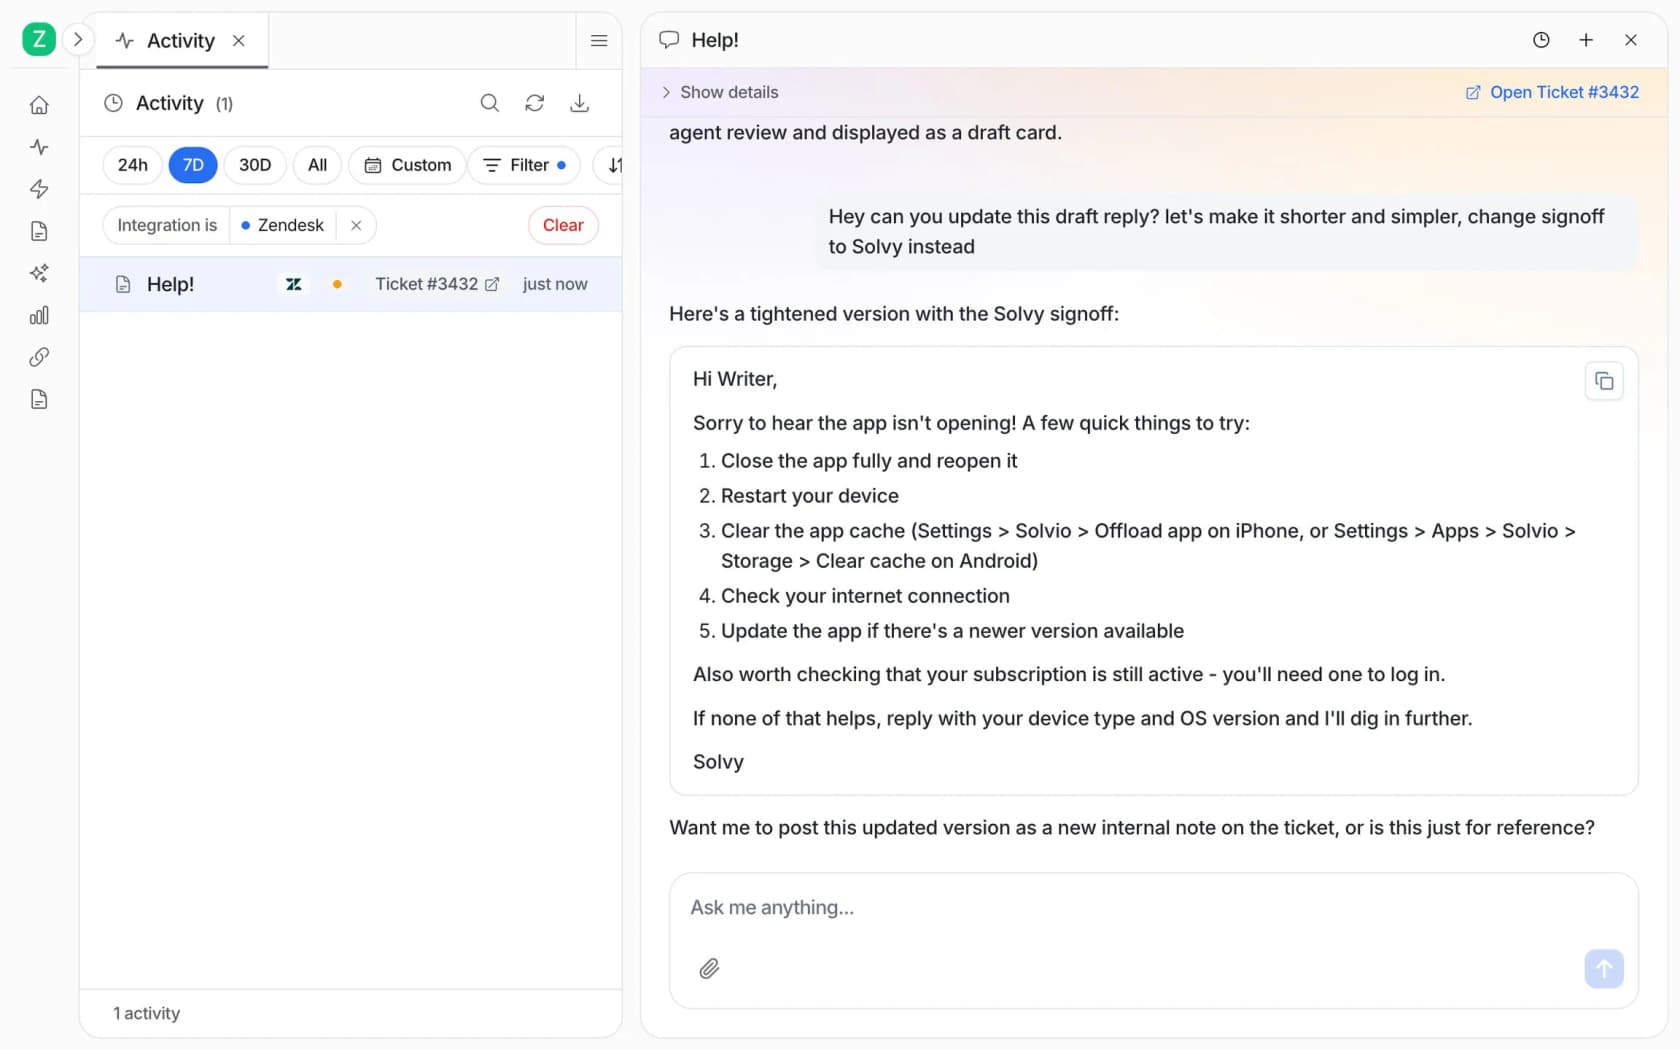This screenshot has height=1050, width=1680.
Task: Select the Help! activity row
Action: click(351, 284)
